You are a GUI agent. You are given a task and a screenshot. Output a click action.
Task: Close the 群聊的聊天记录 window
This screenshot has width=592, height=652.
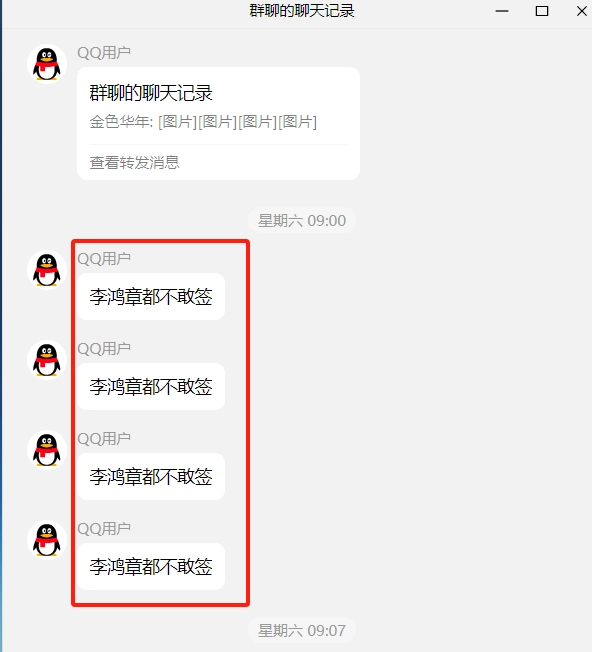tap(582, 11)
